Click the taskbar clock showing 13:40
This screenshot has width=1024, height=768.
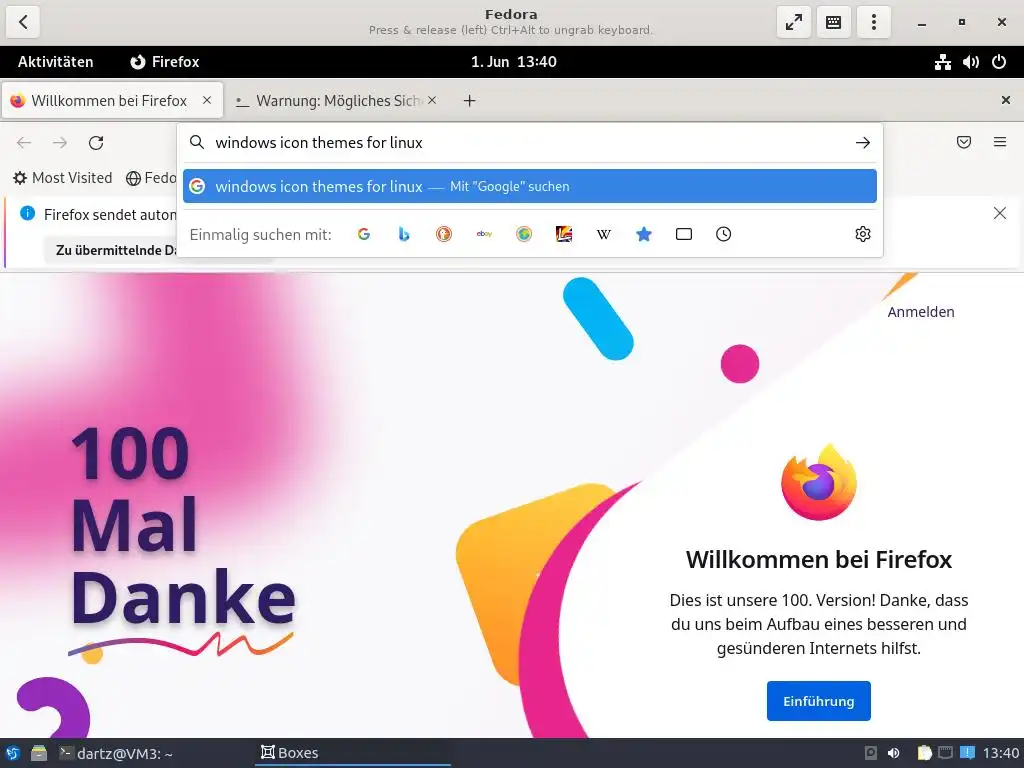1000,753
